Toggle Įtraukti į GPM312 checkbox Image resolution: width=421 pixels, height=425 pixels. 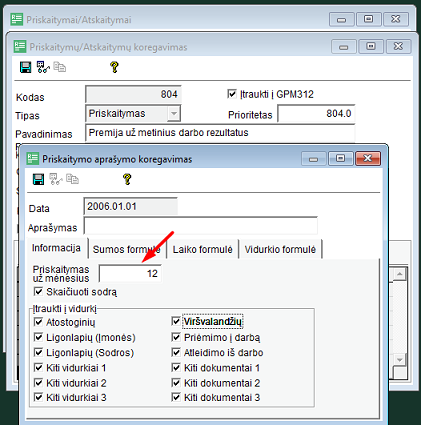pyautogui.click(x=232, y=94)
